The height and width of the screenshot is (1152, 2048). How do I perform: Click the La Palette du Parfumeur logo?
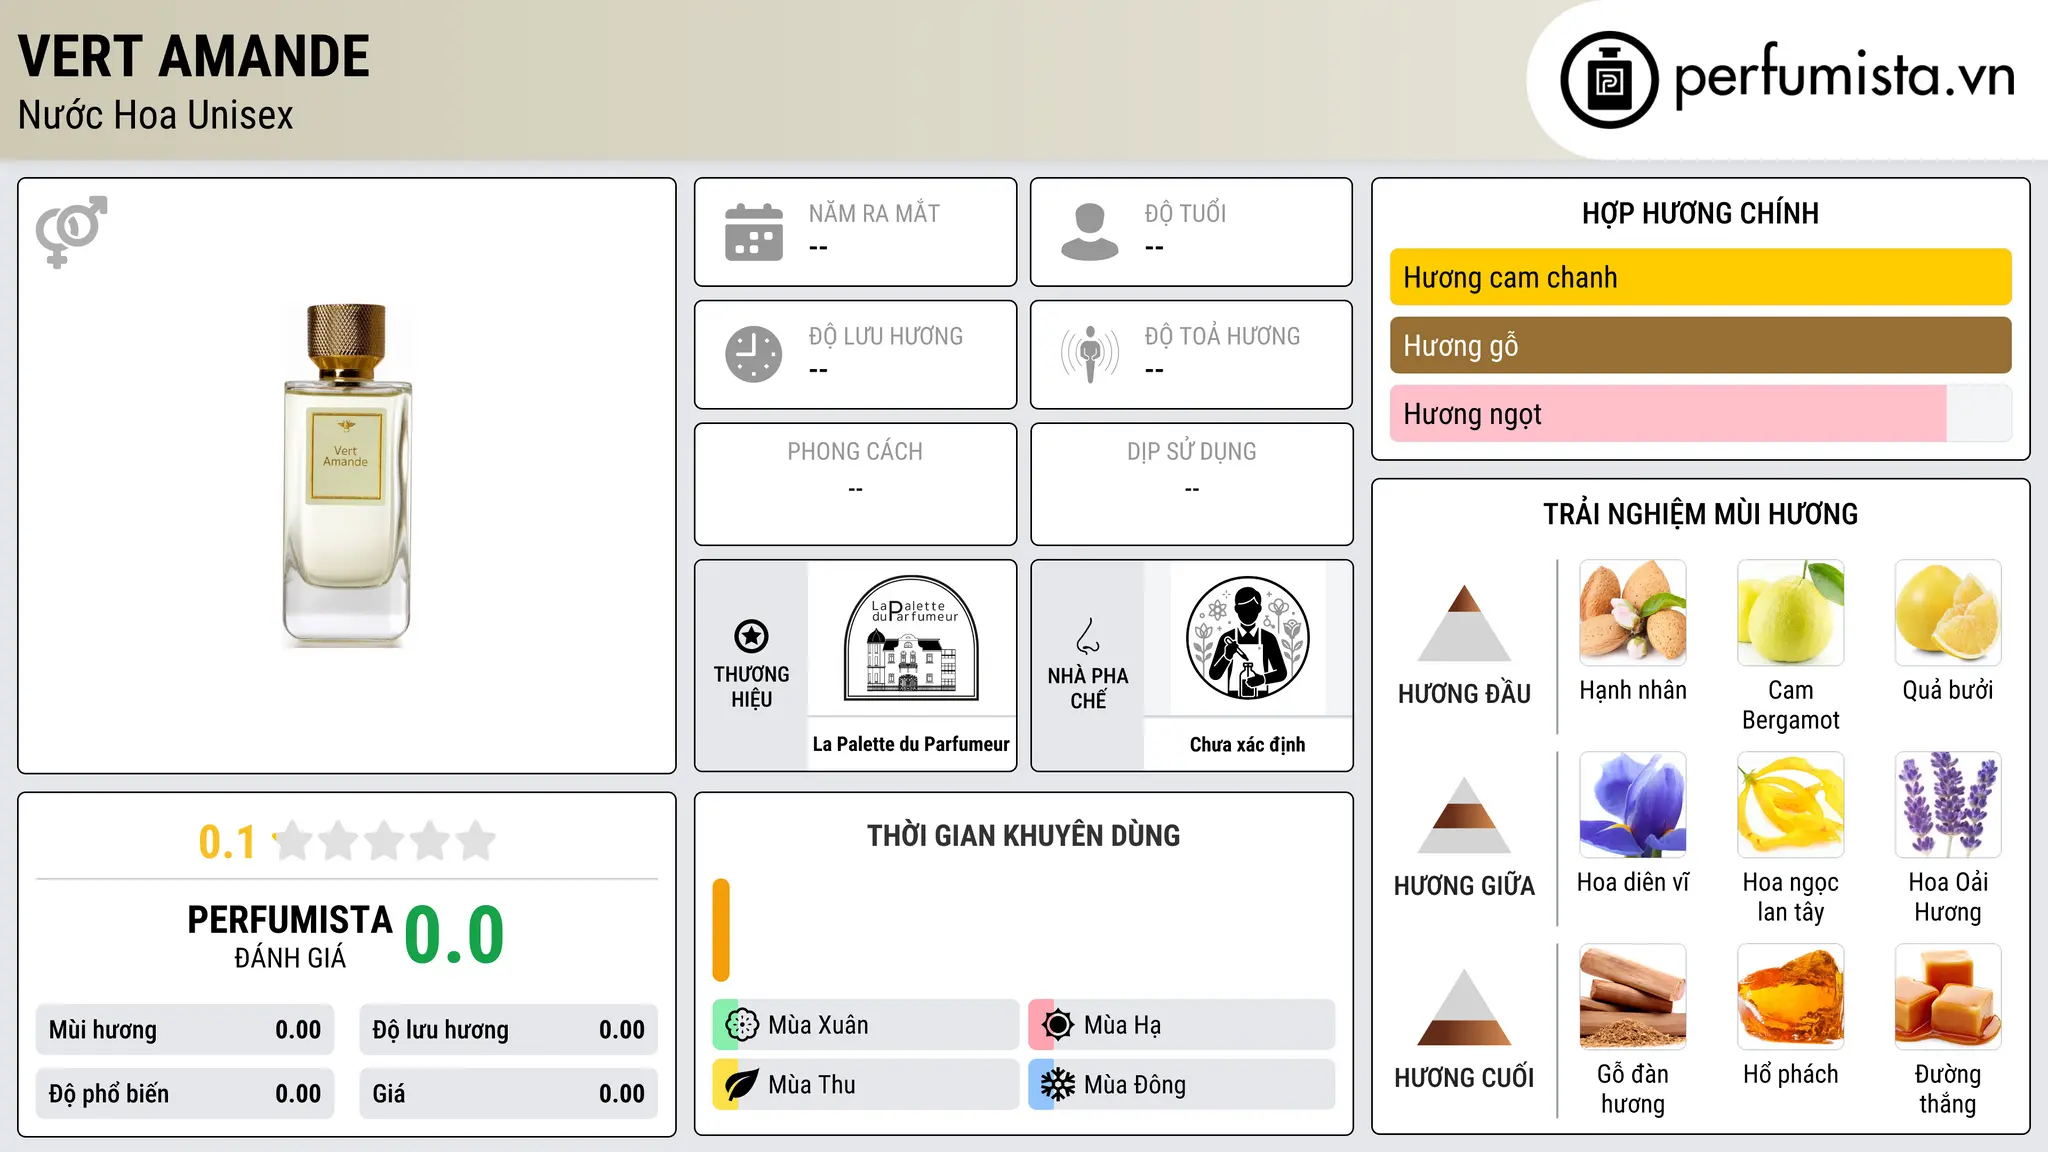(911, 638)
